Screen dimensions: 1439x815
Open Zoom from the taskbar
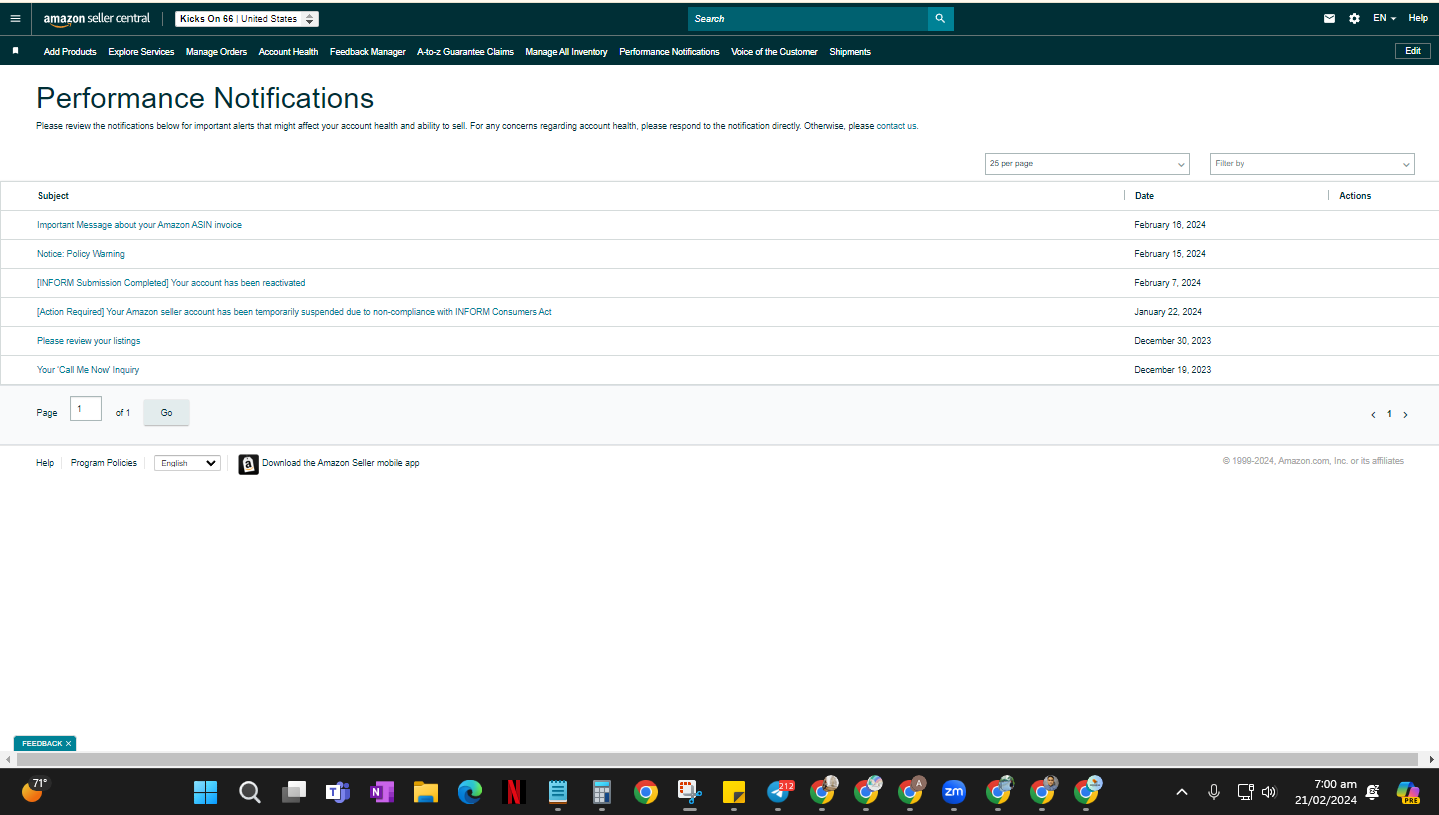(954, 792)
